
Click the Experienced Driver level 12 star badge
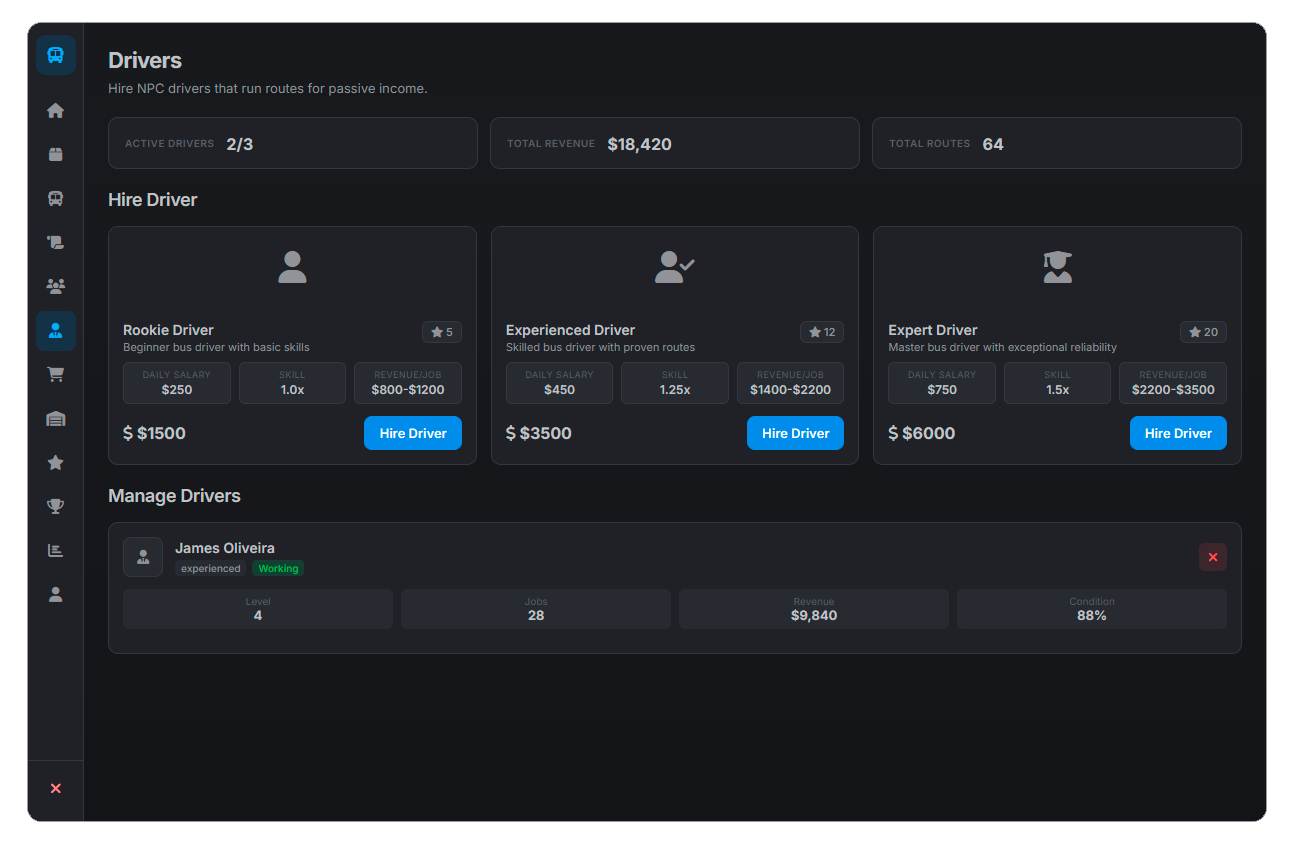coord(822,332)
